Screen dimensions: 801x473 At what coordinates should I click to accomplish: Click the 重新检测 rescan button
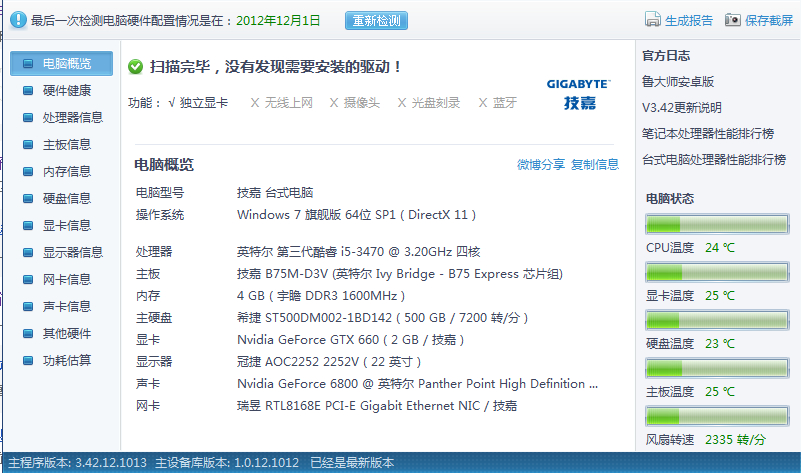(376, 20)
